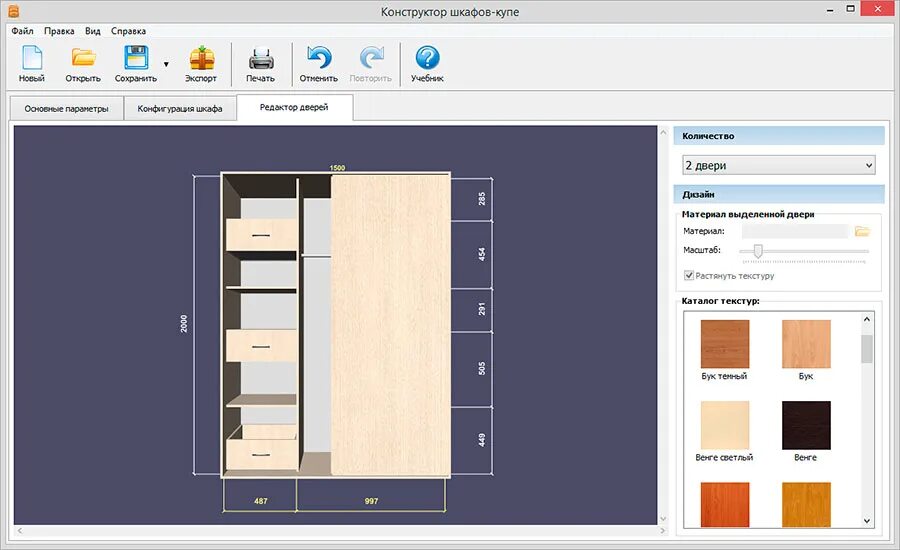
Task: Switch to the Конфигурация шкафа tab
Action: [180, 109]
